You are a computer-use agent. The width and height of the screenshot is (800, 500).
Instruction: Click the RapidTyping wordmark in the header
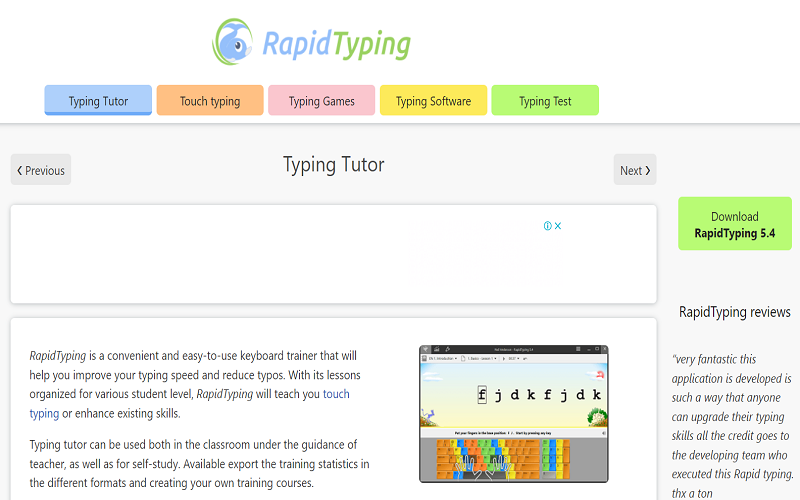[x=336, y=44]
